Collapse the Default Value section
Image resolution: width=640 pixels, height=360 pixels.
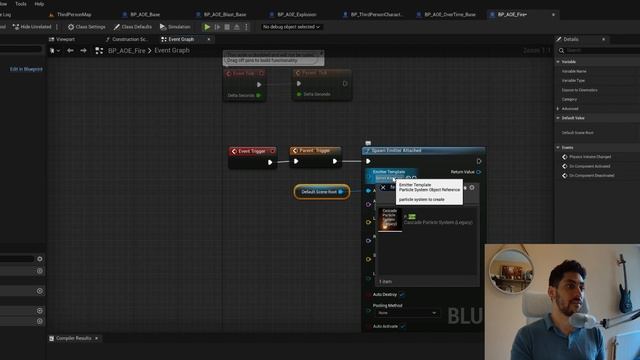[x=558, y=118]
